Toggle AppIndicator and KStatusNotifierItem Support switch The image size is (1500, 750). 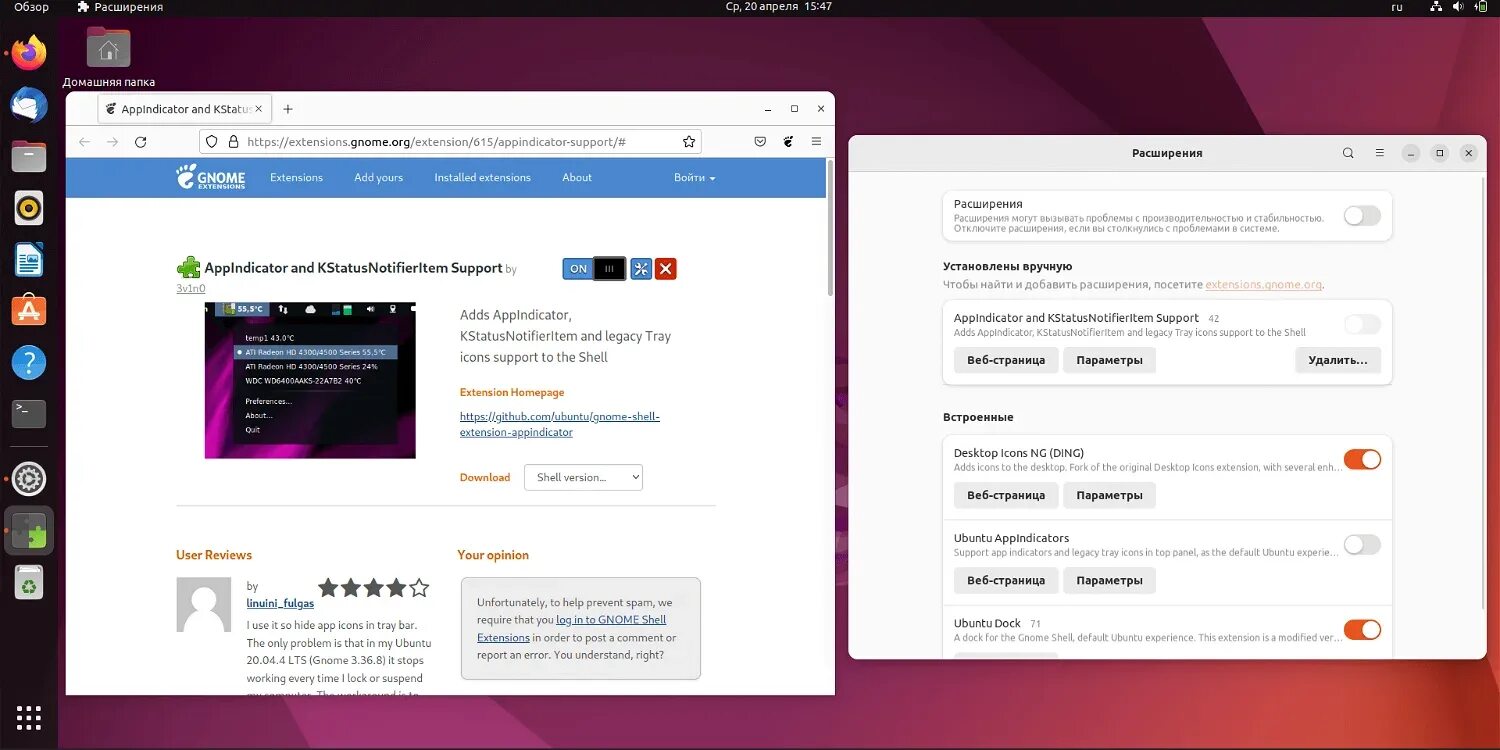pyautogui.click(x=1362, y=324)
